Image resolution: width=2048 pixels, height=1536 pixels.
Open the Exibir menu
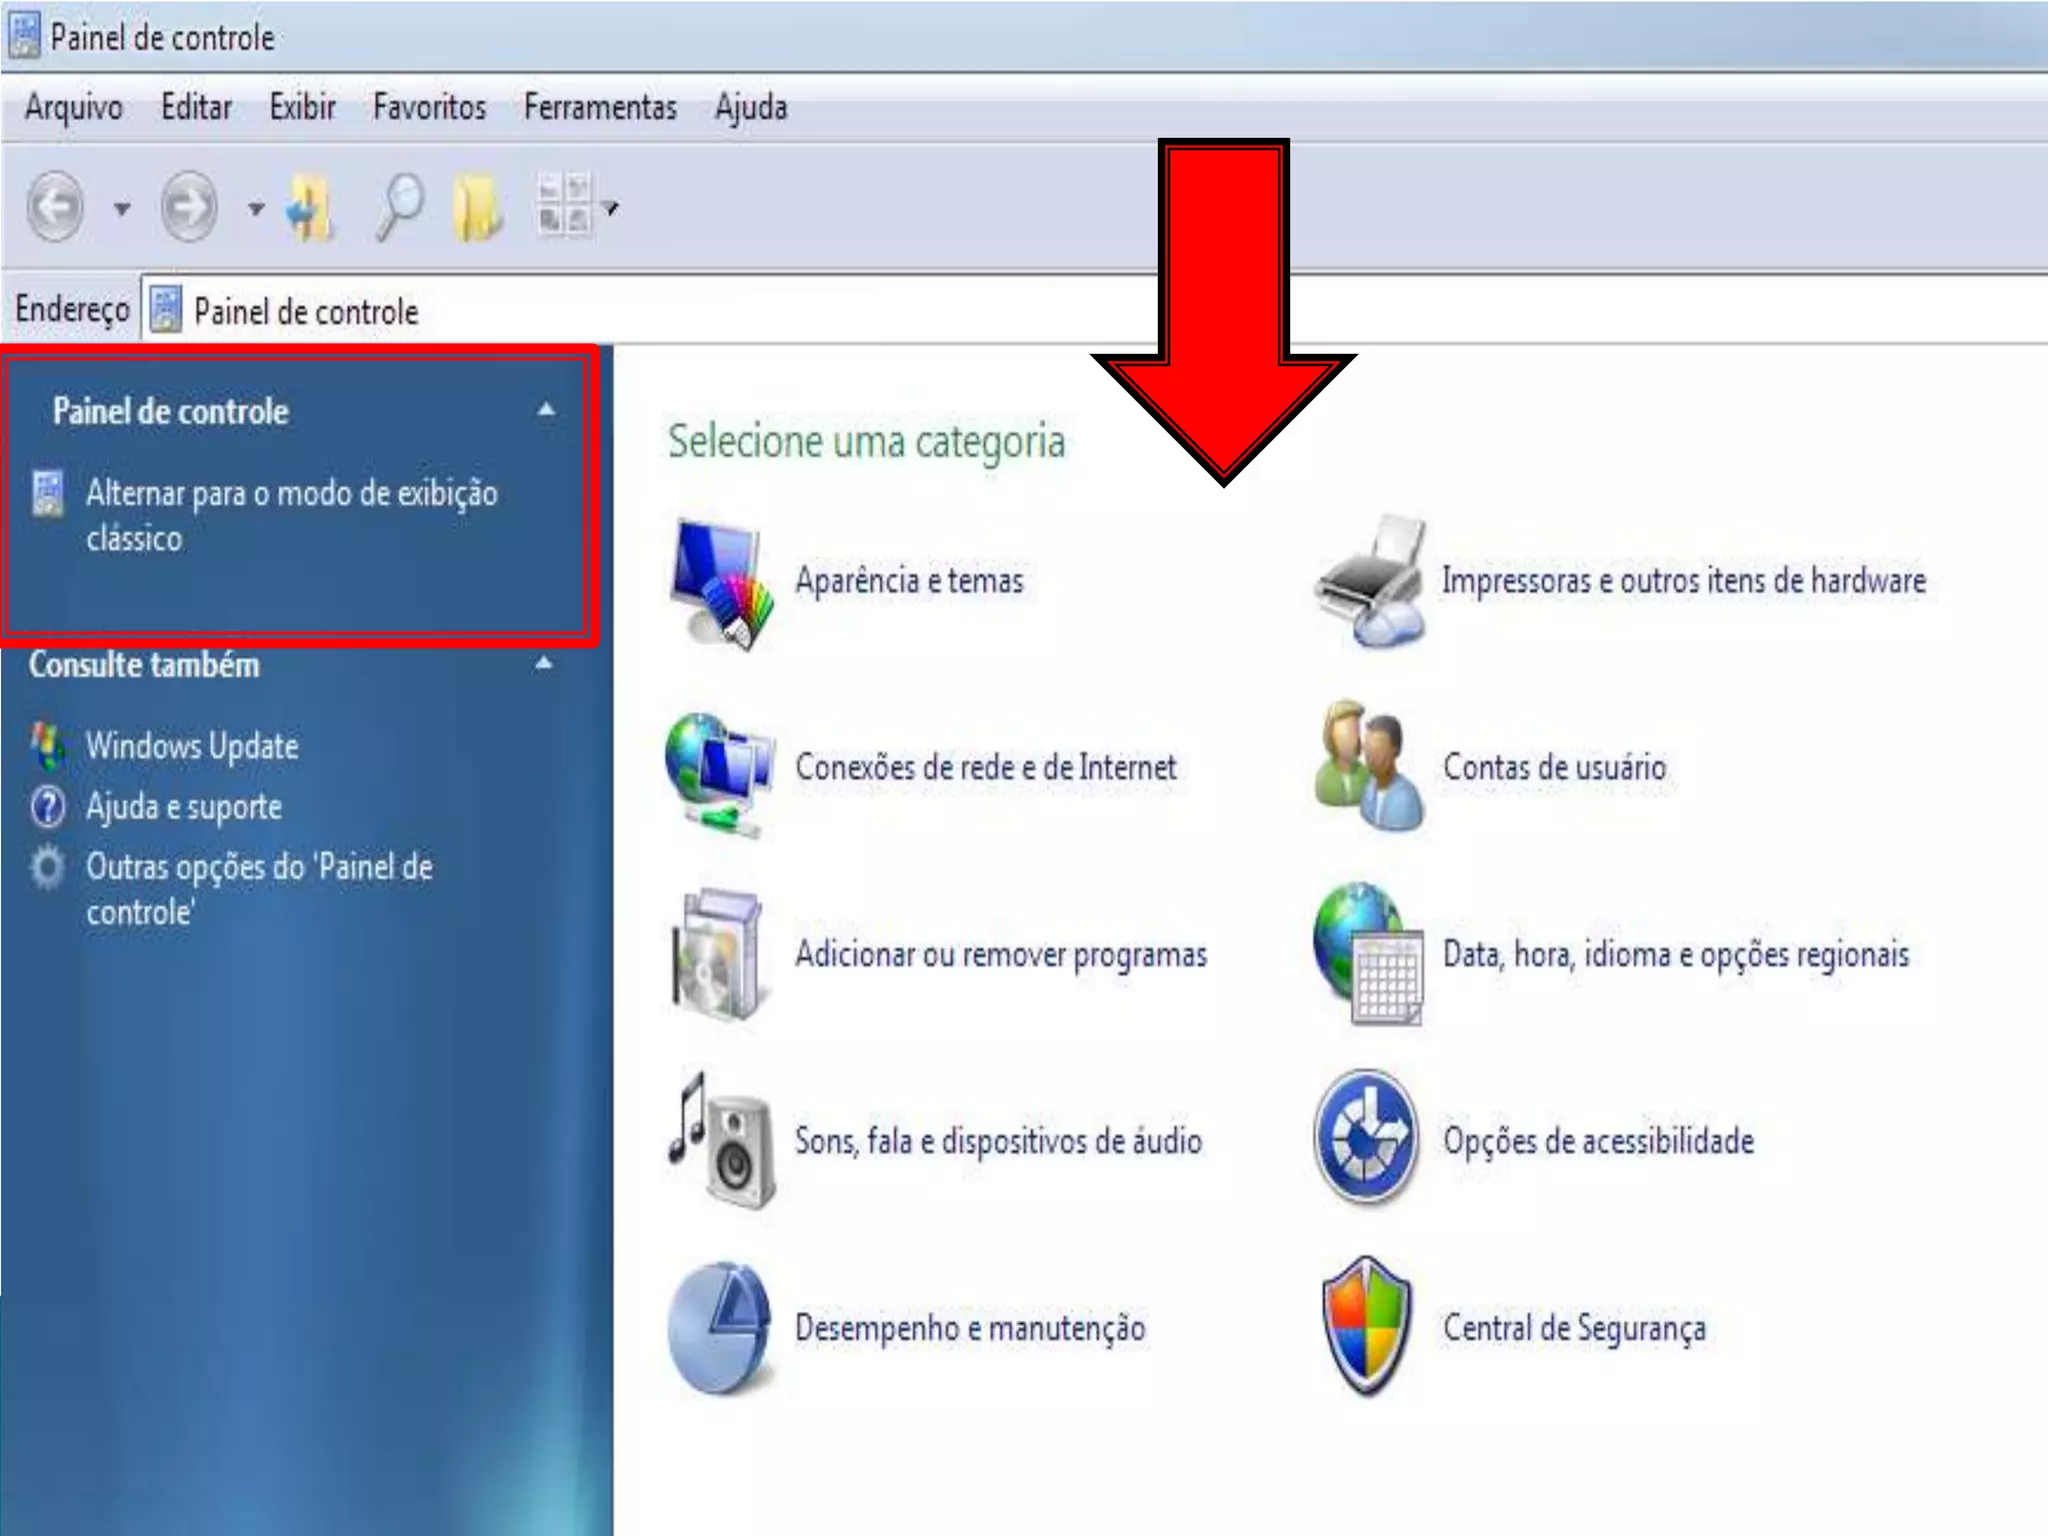pyautogui.click(x=302, y=107)
